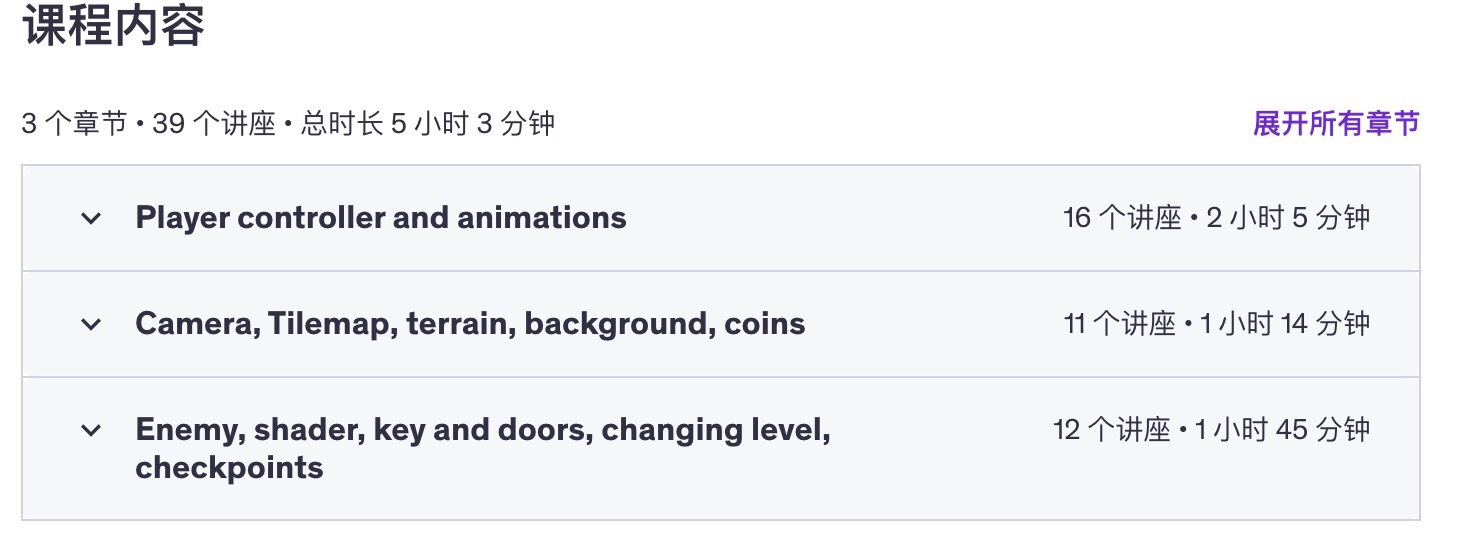Click the 3 个章节 summary text
Viewport: 1476px width, 544px height.
(x=74, y=124)
